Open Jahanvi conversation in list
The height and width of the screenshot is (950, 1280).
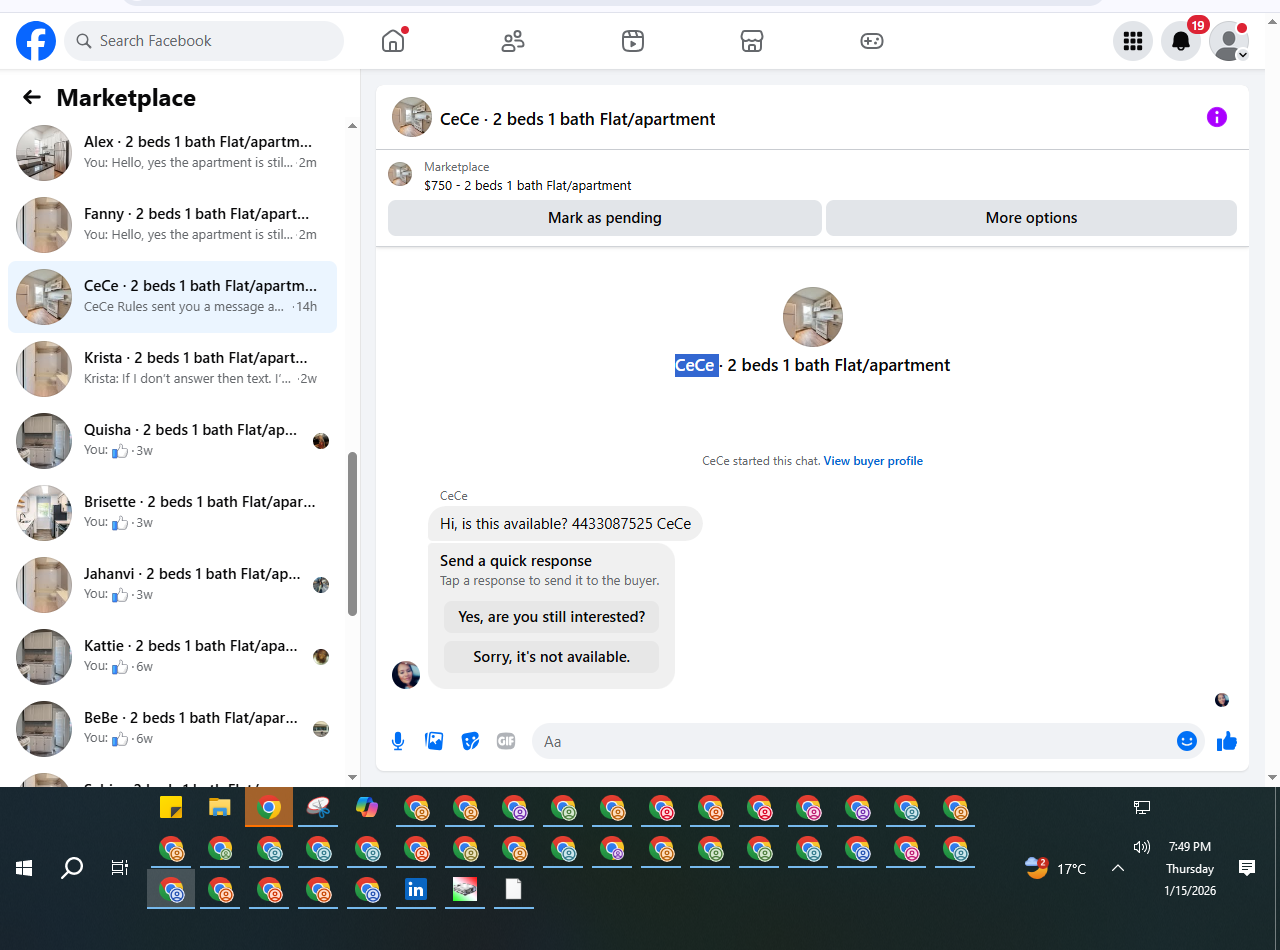[172, 585]
